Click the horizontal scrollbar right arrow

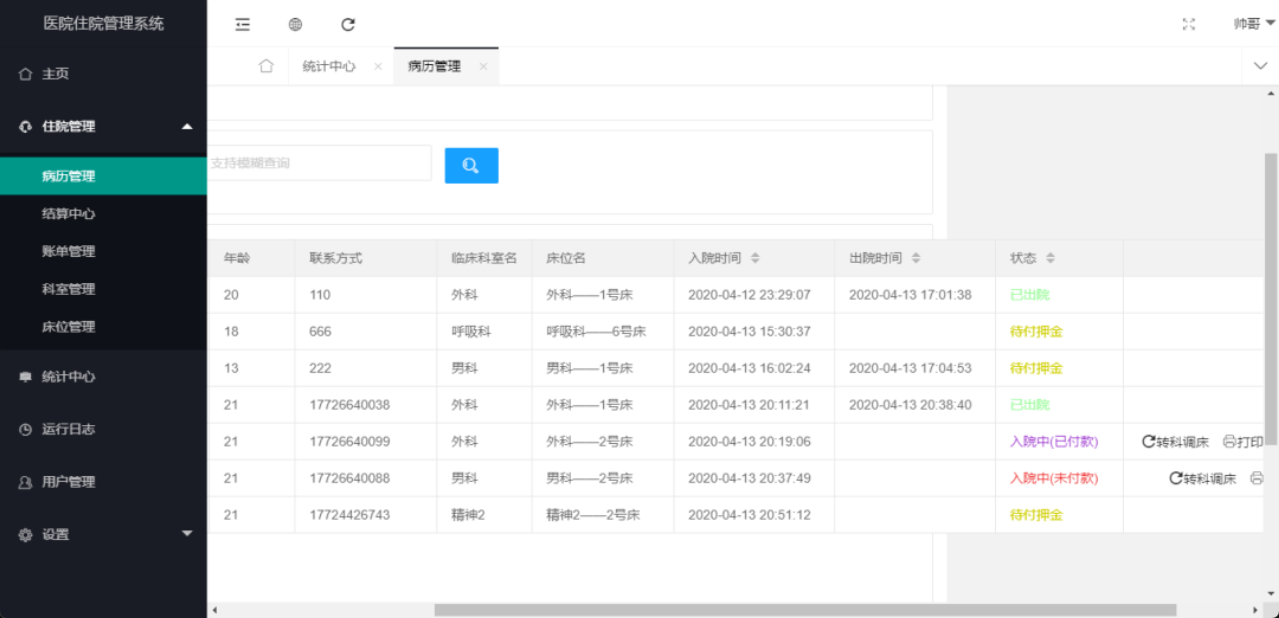point(1257,609)
